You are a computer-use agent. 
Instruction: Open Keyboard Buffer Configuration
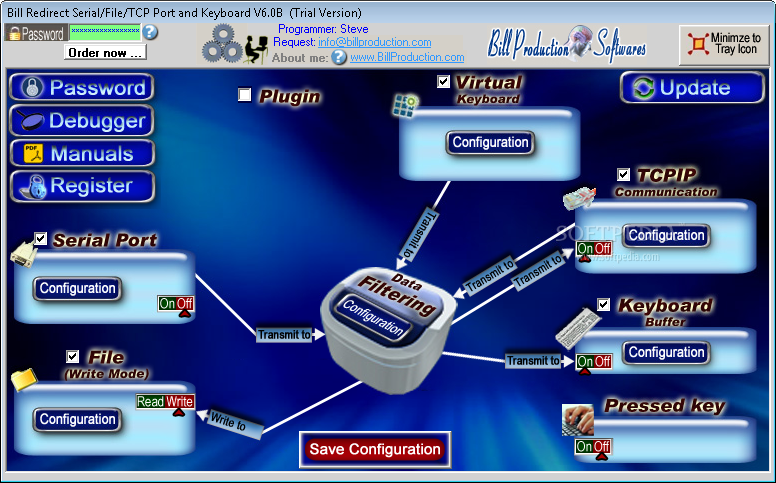pos(666,353)
